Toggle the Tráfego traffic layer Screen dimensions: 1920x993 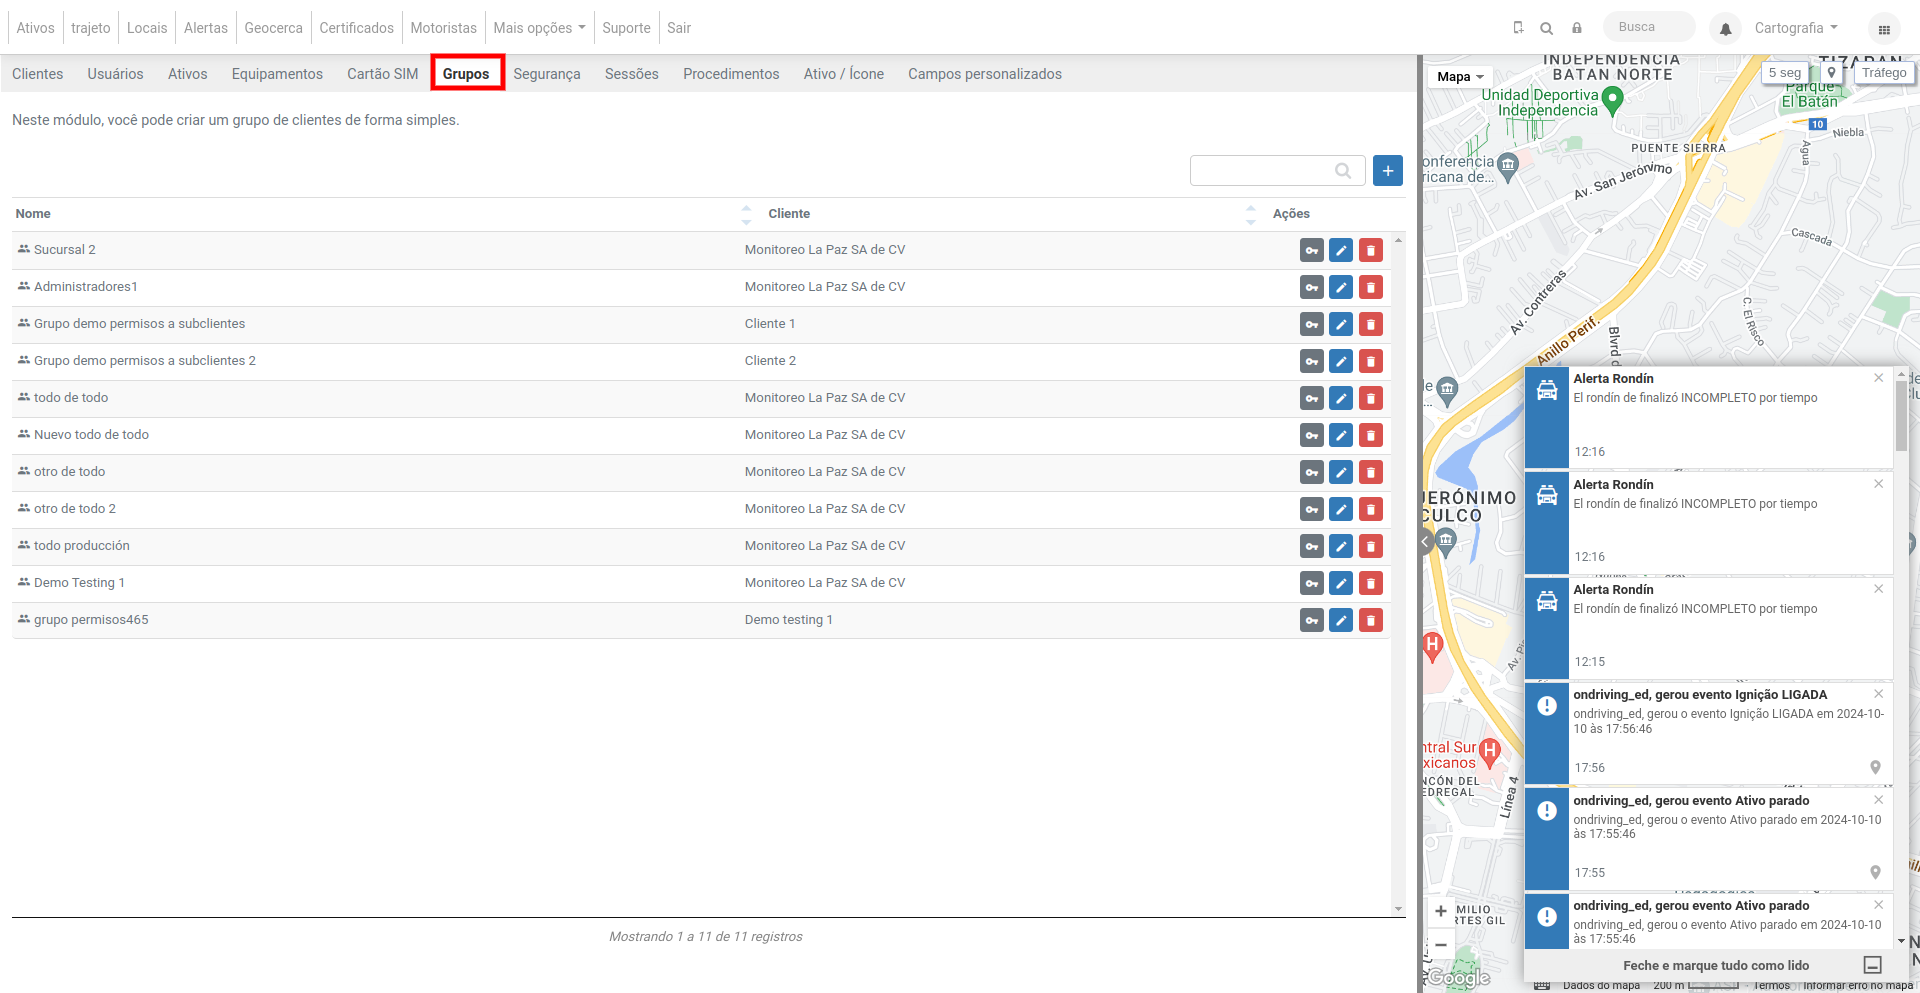coord(1884,73)
